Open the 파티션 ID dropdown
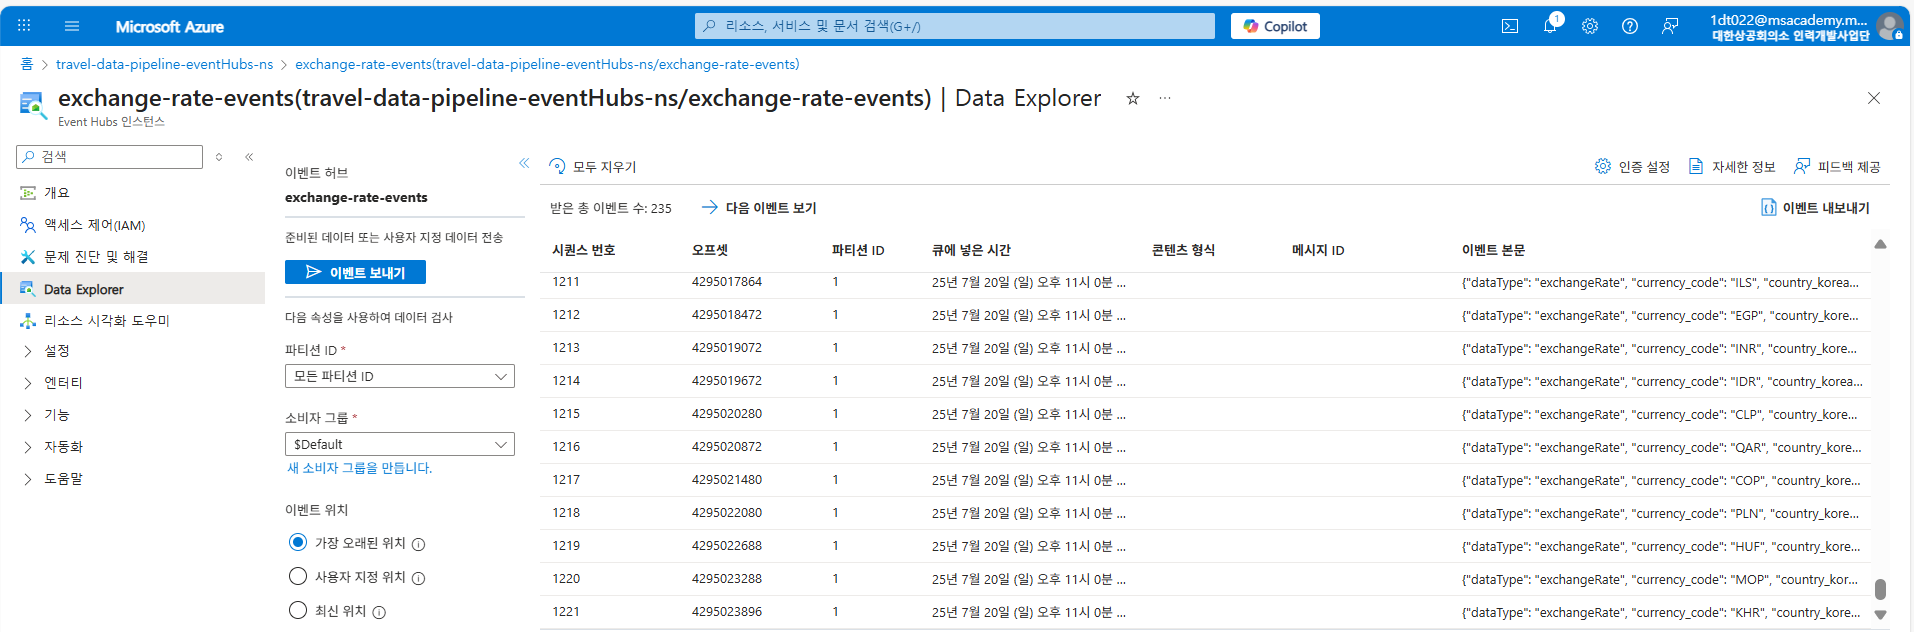1914x632 pixels. [400, 376]
